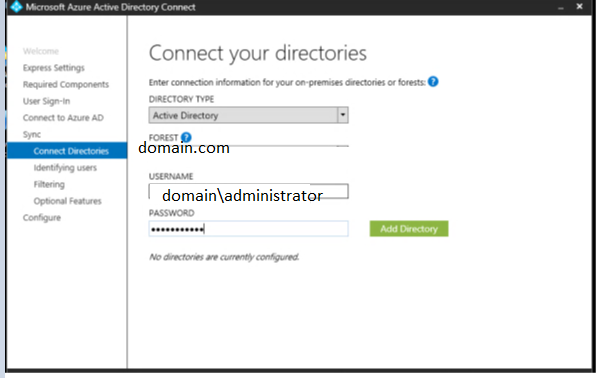598x378 pixels.
Task: Open Required Components step
Action: pos(66,84)
